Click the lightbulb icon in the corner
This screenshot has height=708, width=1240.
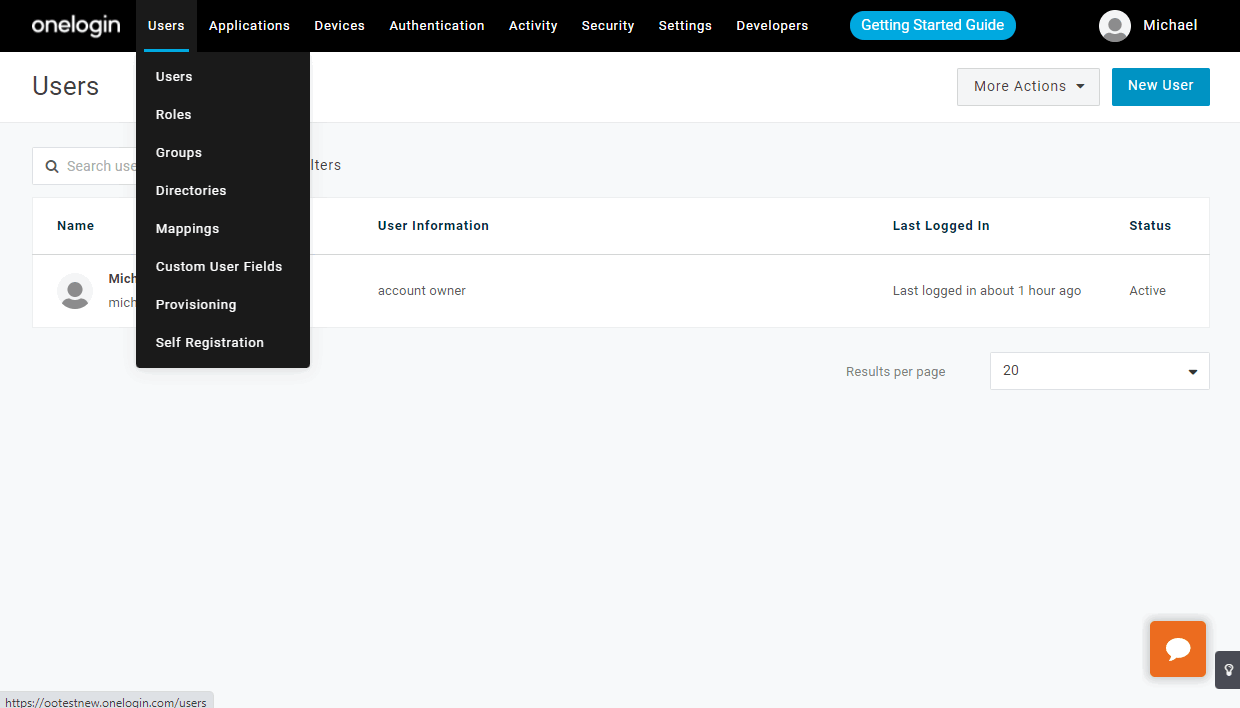(x=1228, y=669)
